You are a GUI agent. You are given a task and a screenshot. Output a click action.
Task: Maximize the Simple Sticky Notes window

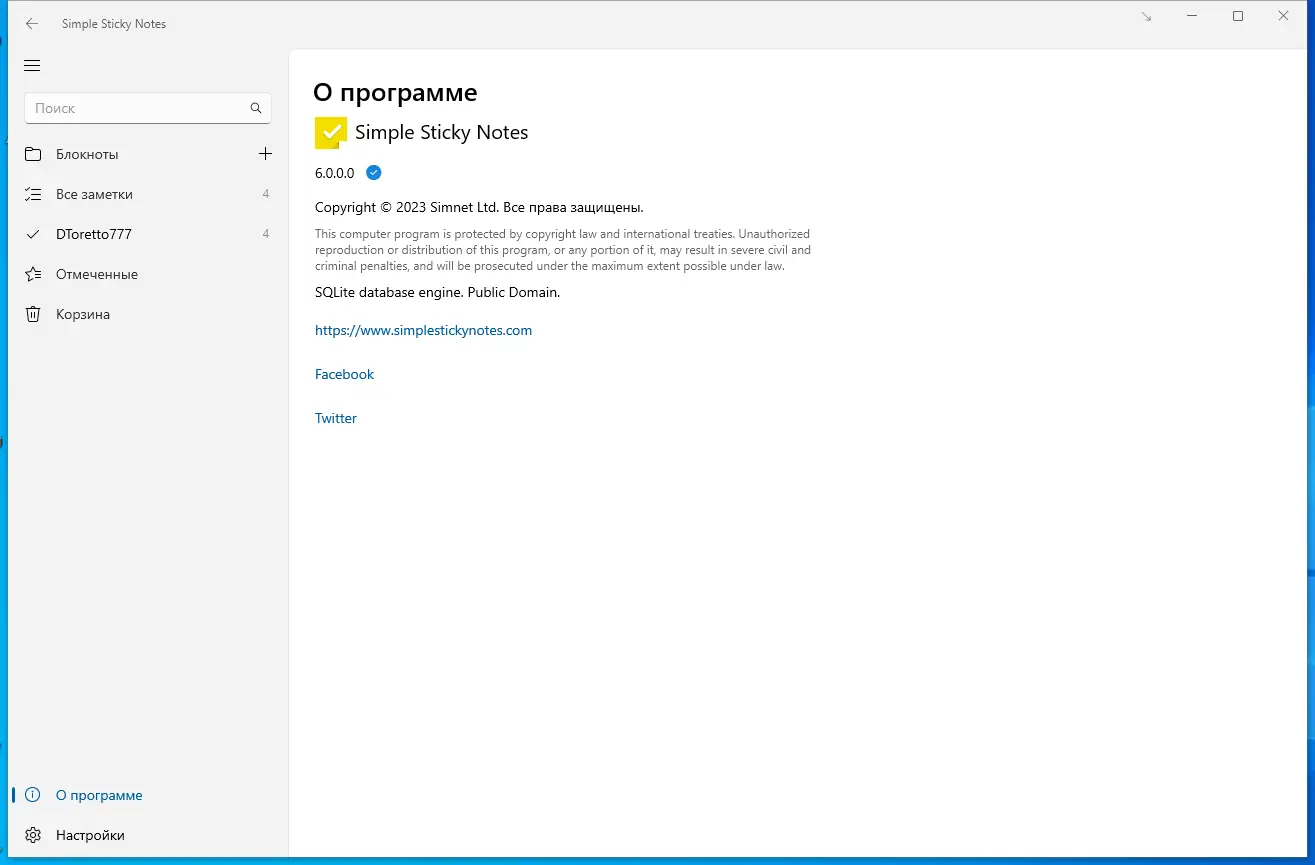[1238, 16]
